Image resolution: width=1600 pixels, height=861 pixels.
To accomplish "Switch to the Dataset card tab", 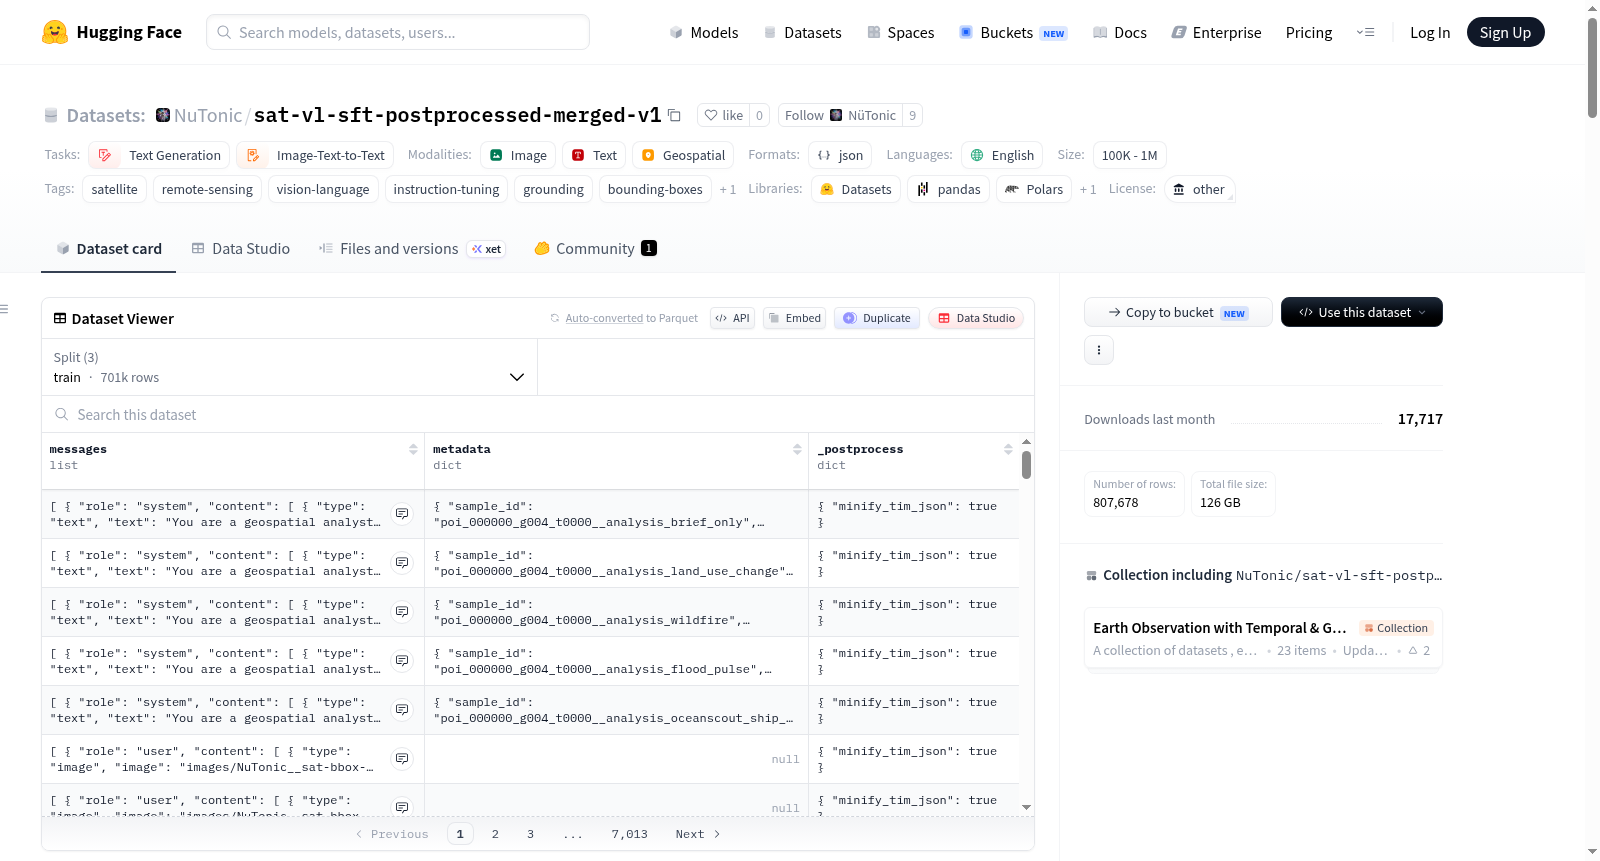I will click(x=109, y=249).
